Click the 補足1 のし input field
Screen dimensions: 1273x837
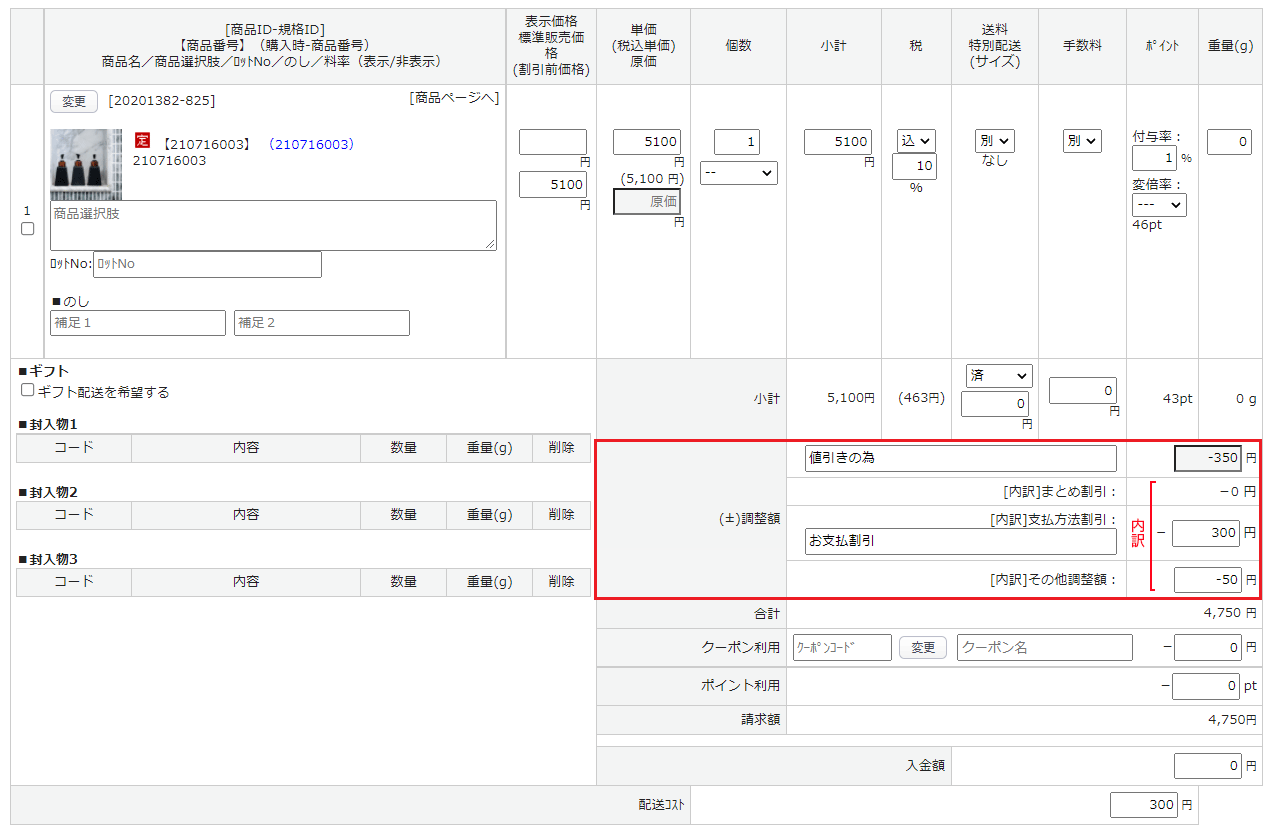[138, 323]
